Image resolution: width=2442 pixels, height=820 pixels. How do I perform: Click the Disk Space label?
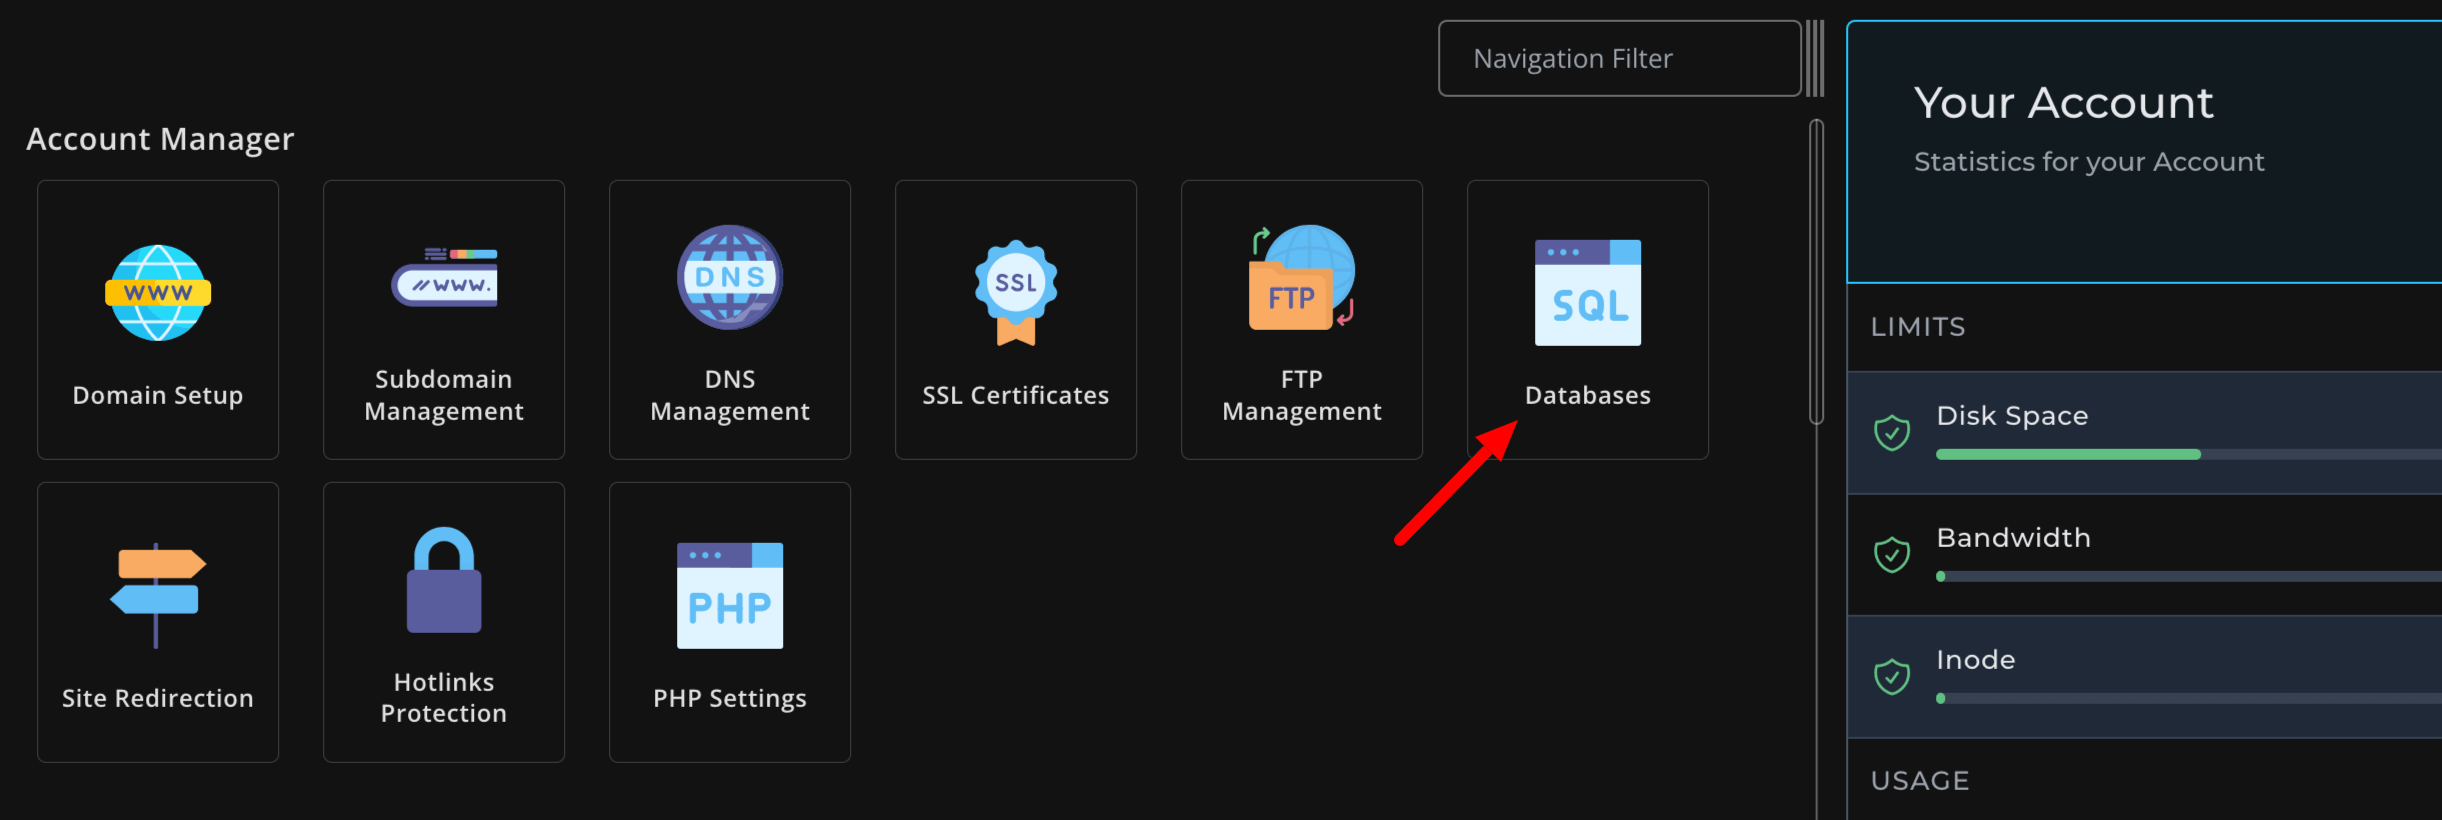click(x=2012, y=416)
